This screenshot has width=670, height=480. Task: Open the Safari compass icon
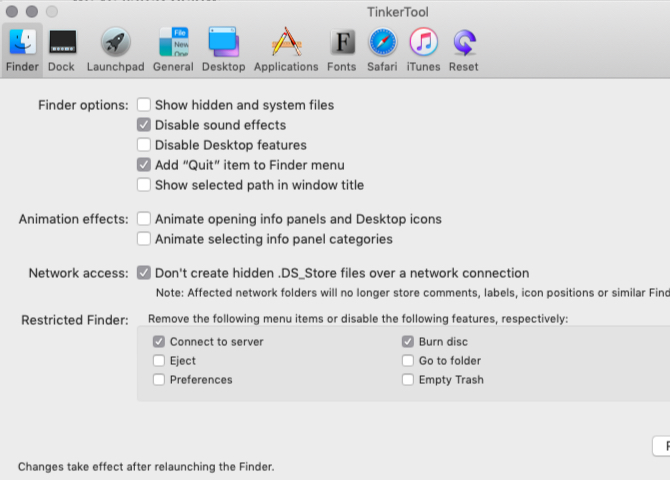[x=382, y=43]
